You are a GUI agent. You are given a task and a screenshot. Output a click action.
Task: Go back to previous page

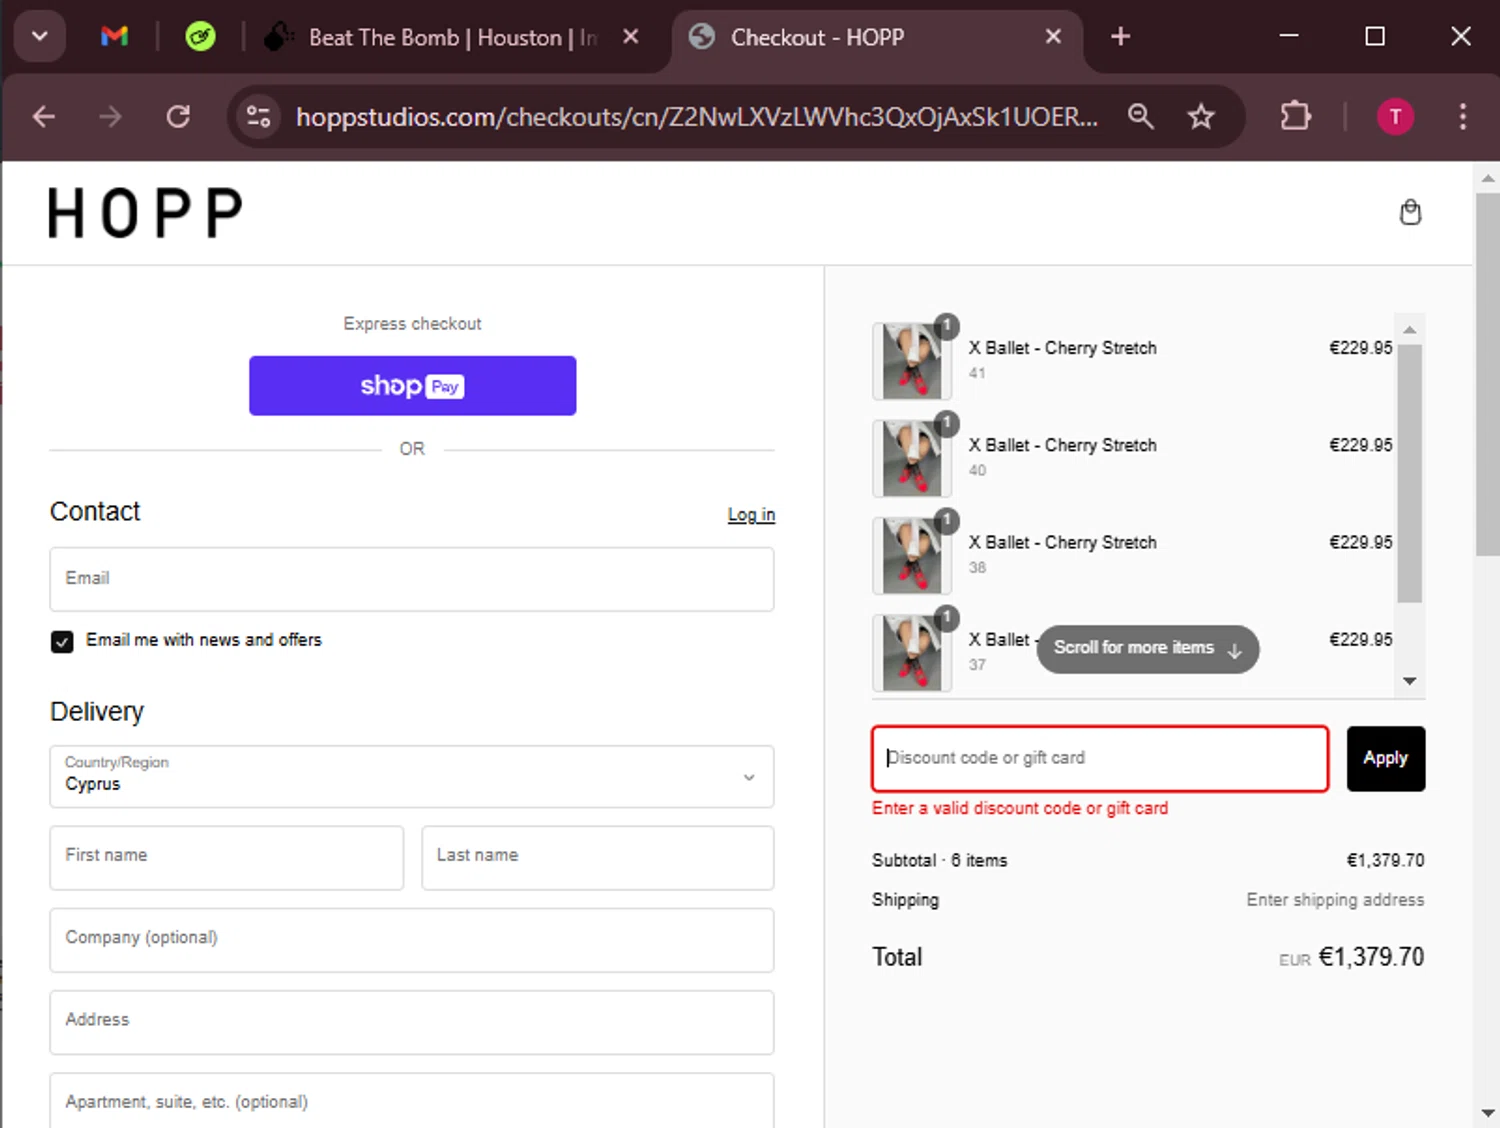pyautogui.click(x=44, y=117)
